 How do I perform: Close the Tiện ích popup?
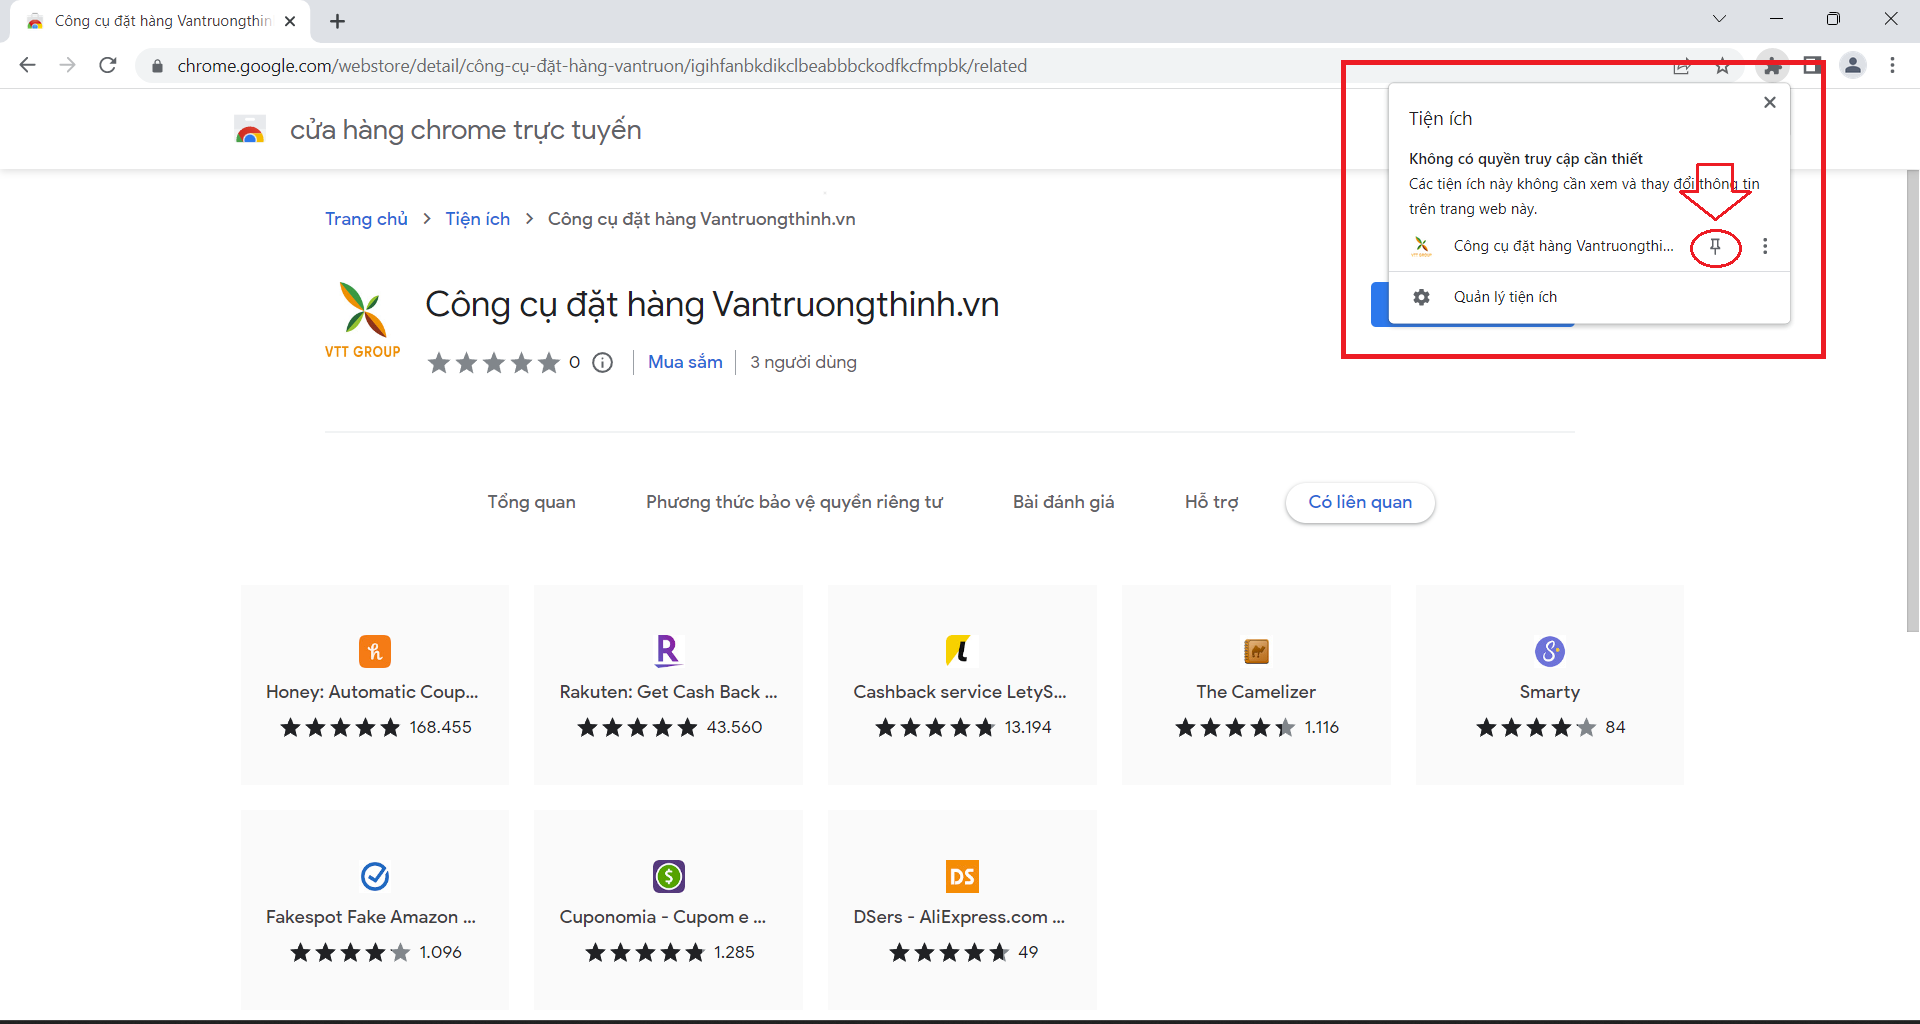pos(1770,102)
